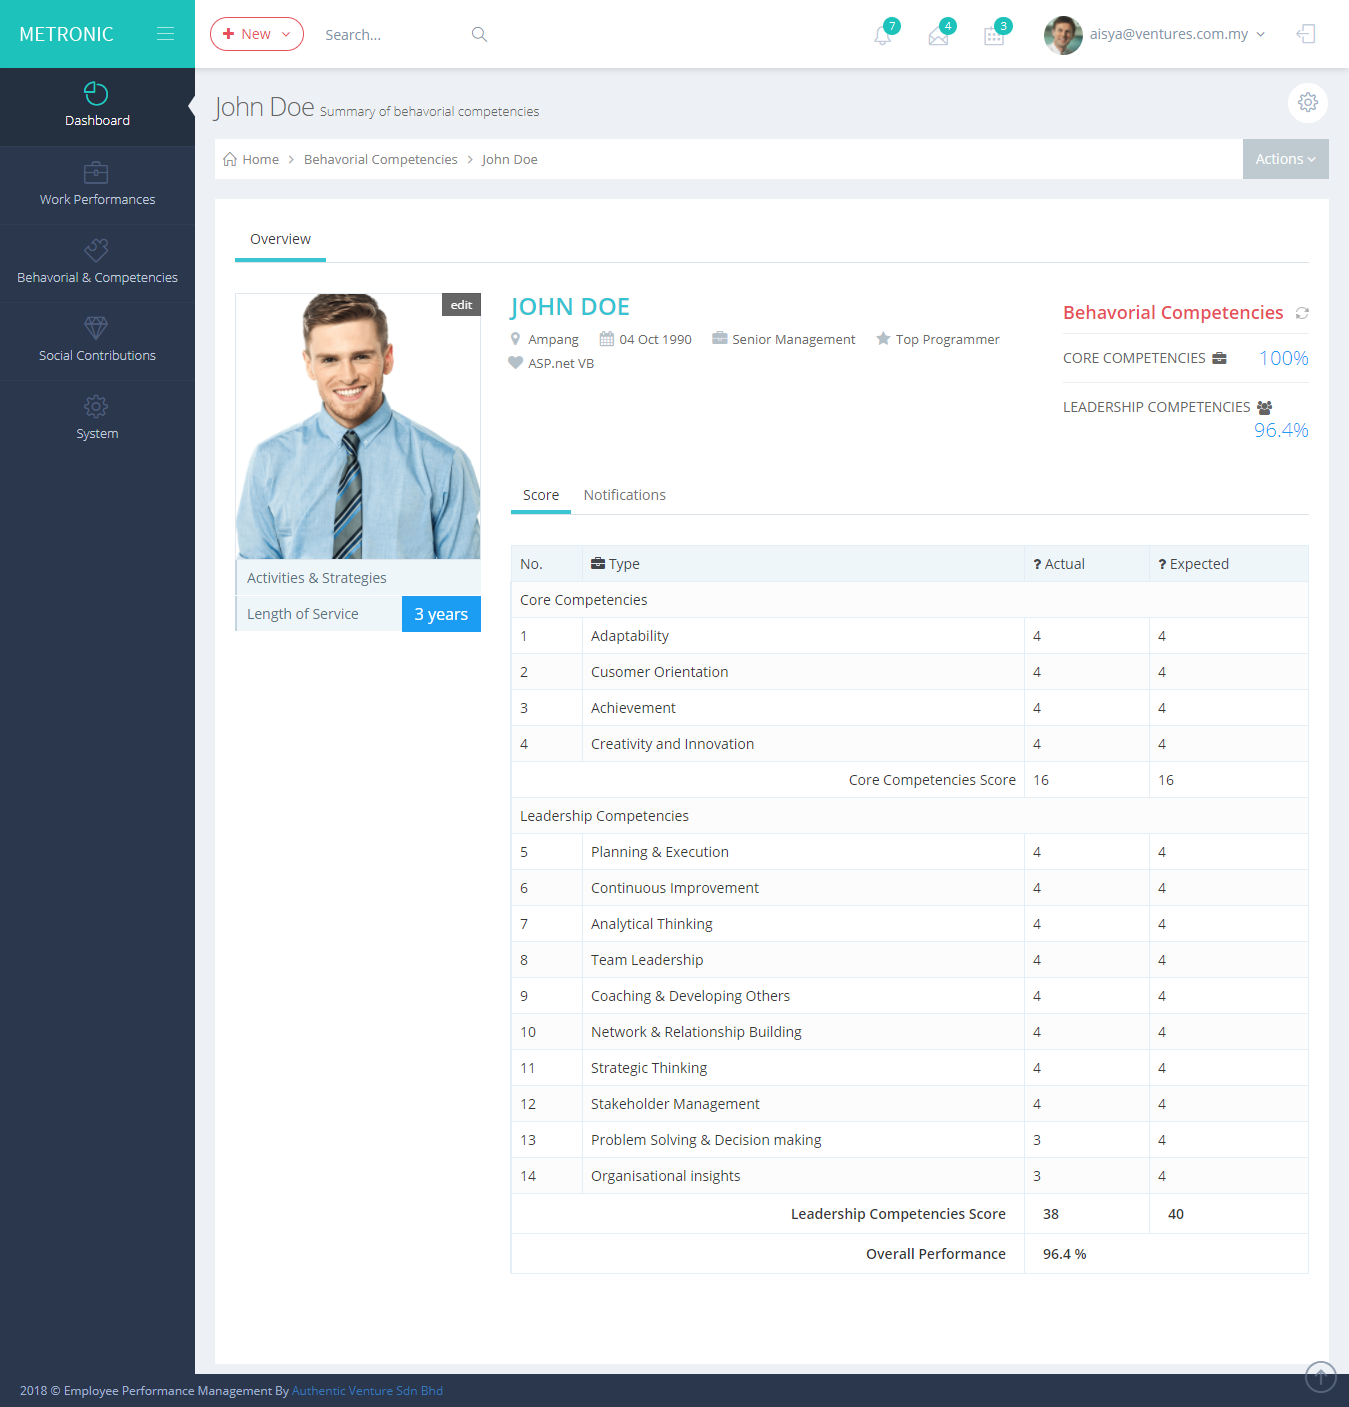Switch to the Notifications tab
1349x1407 pixels.
pos(624,495)
